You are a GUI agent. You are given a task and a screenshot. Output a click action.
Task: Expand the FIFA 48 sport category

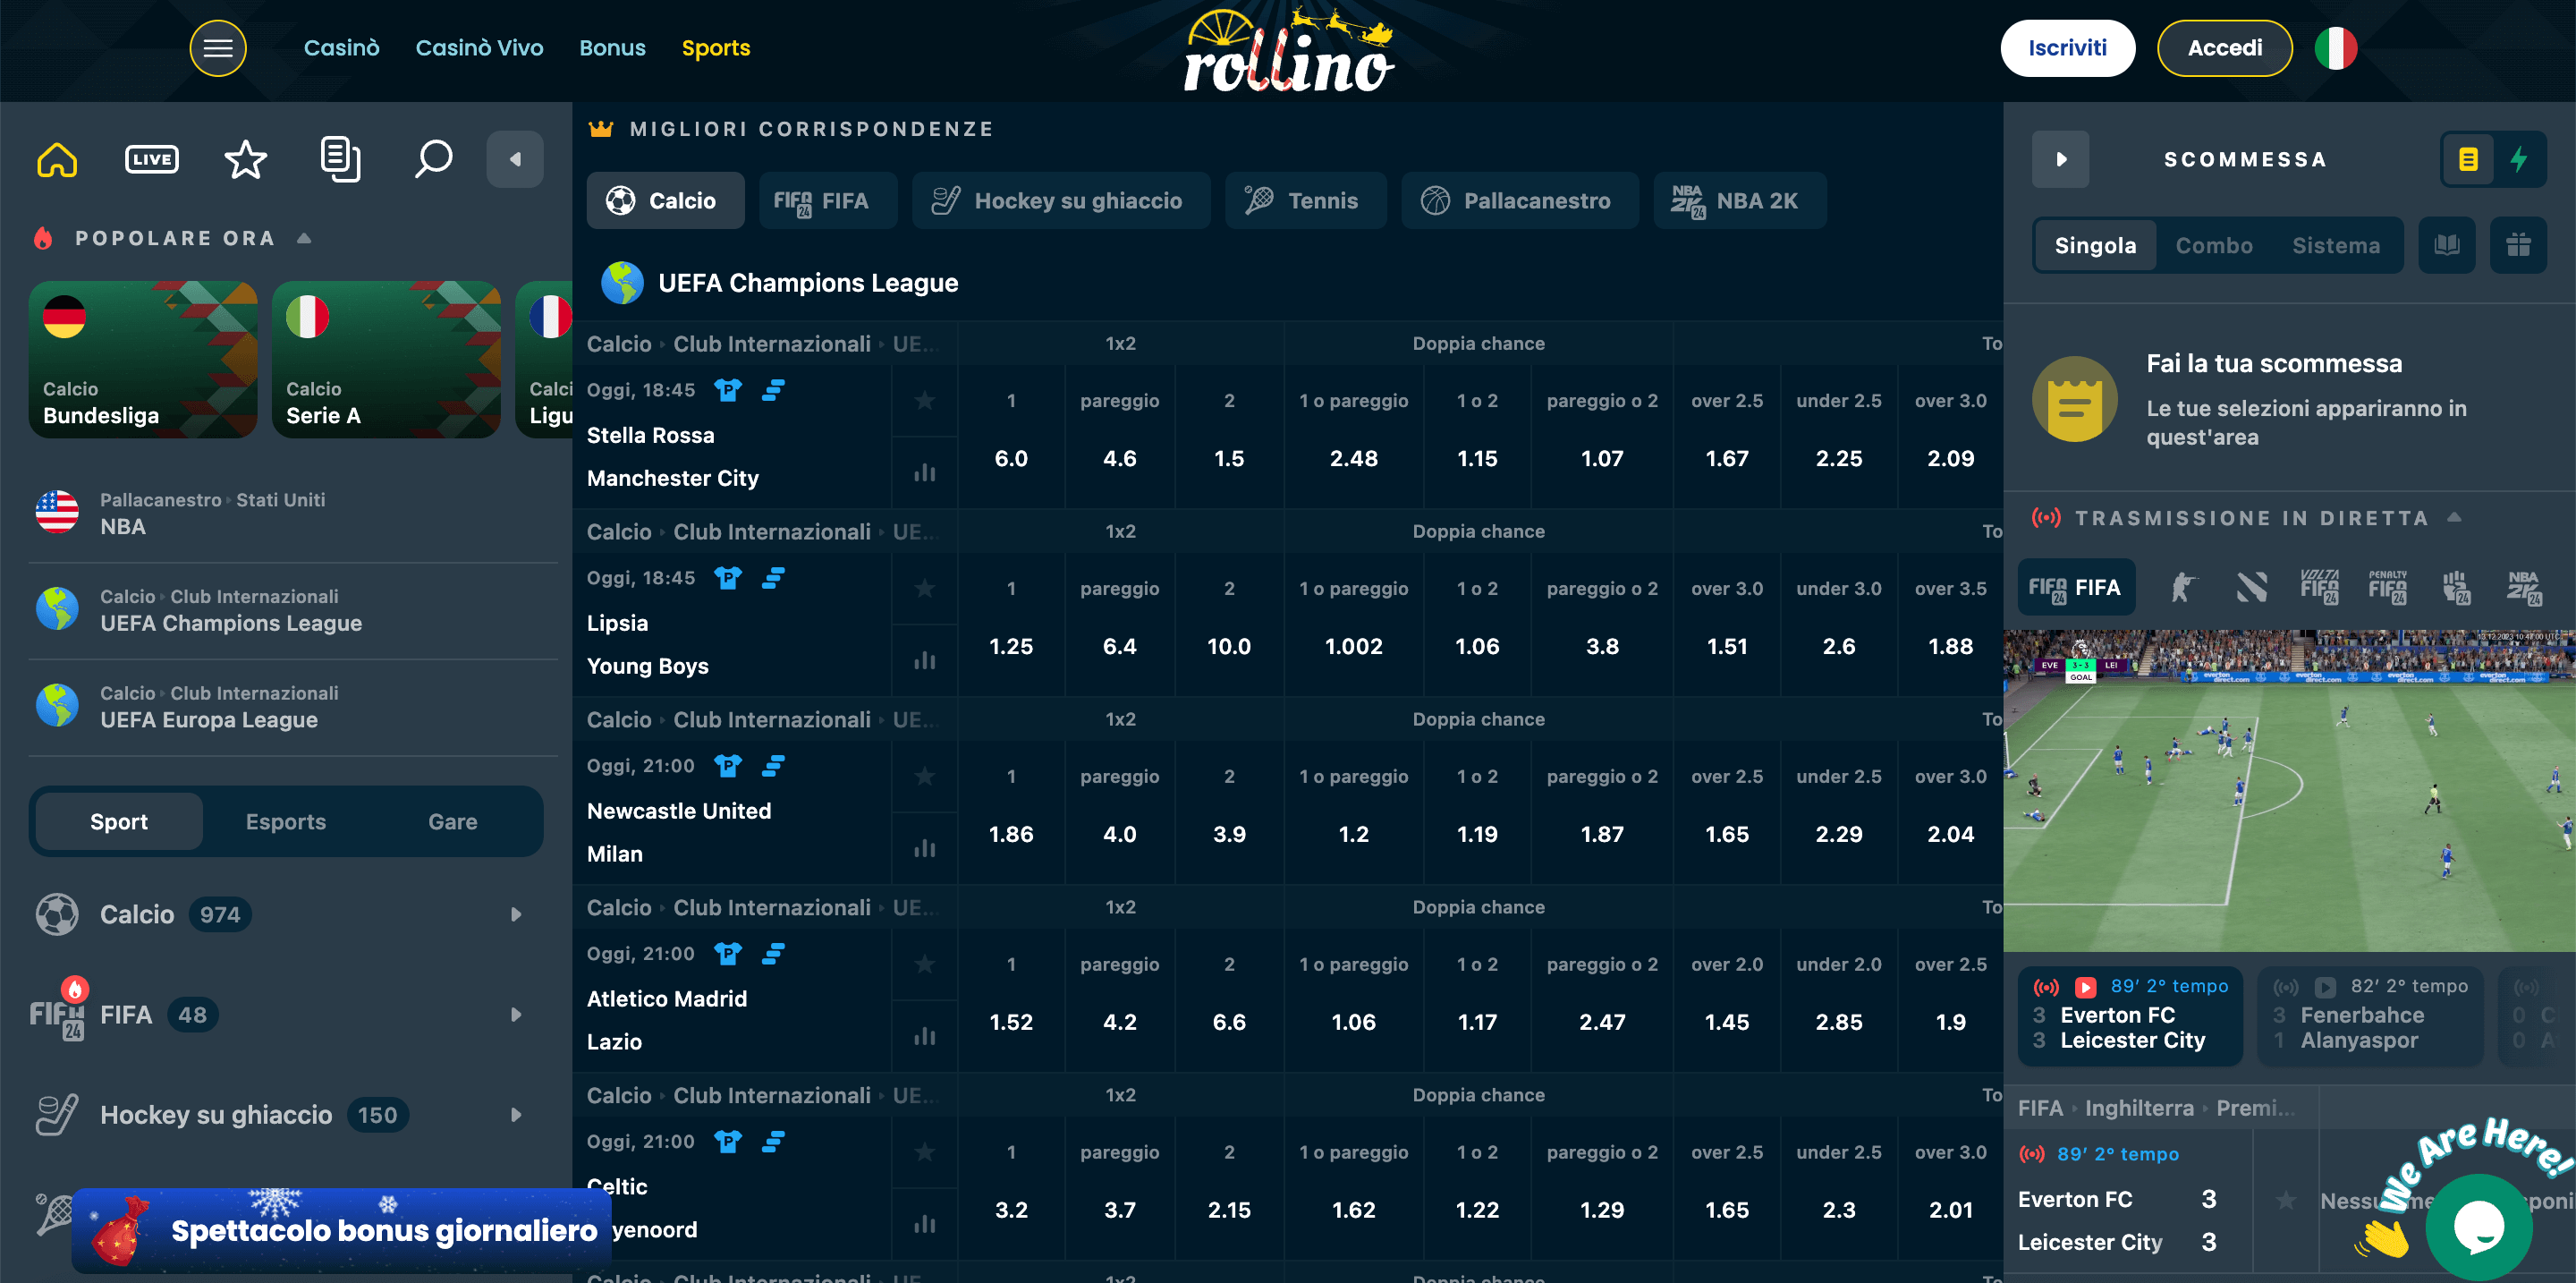[287, 1014]
